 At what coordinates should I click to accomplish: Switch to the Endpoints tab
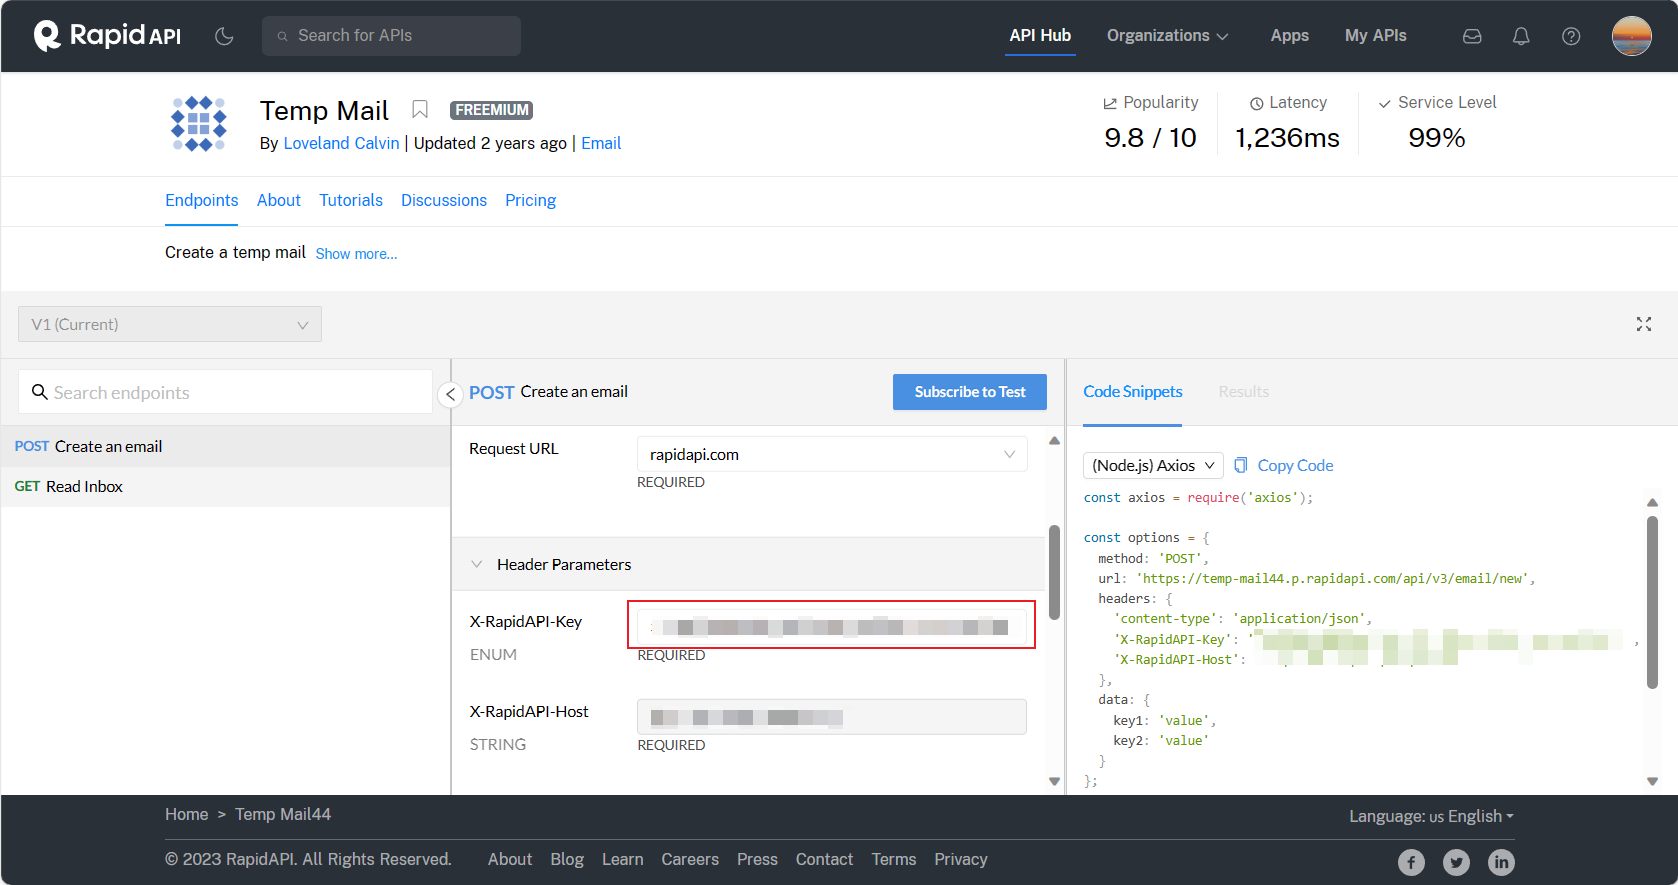click(201, 200)
